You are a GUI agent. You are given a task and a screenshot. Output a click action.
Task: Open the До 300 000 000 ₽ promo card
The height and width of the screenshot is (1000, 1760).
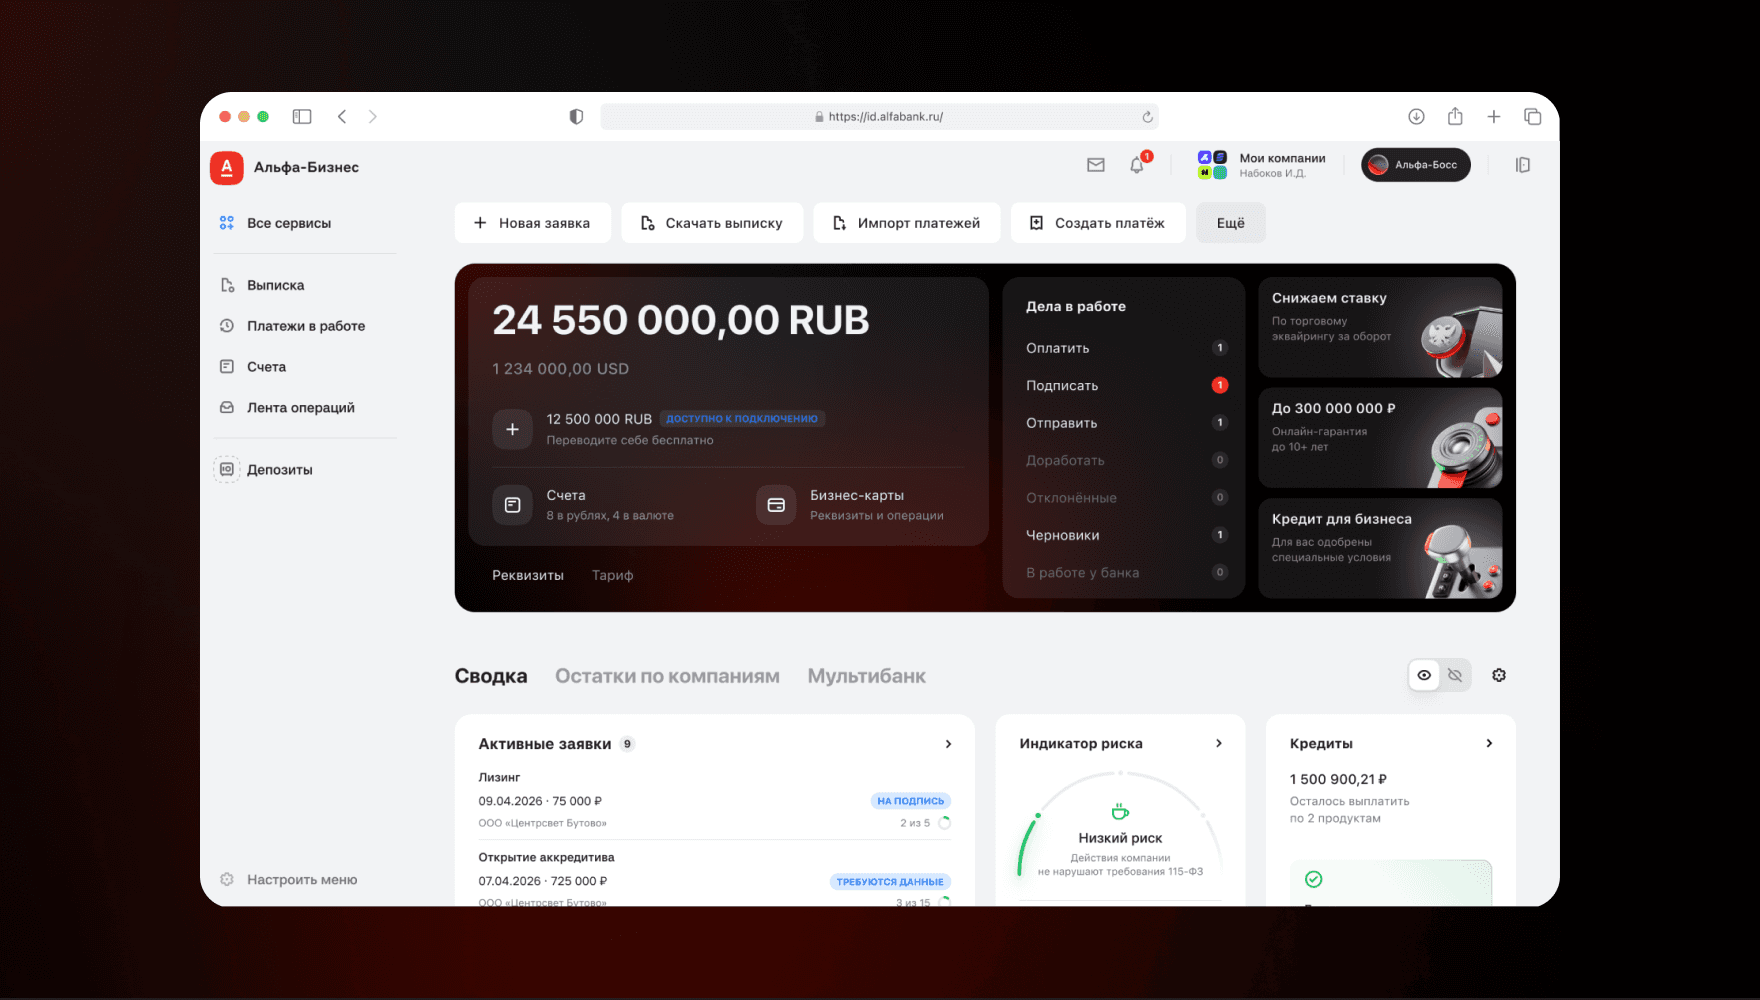(x=1380, y=438)
